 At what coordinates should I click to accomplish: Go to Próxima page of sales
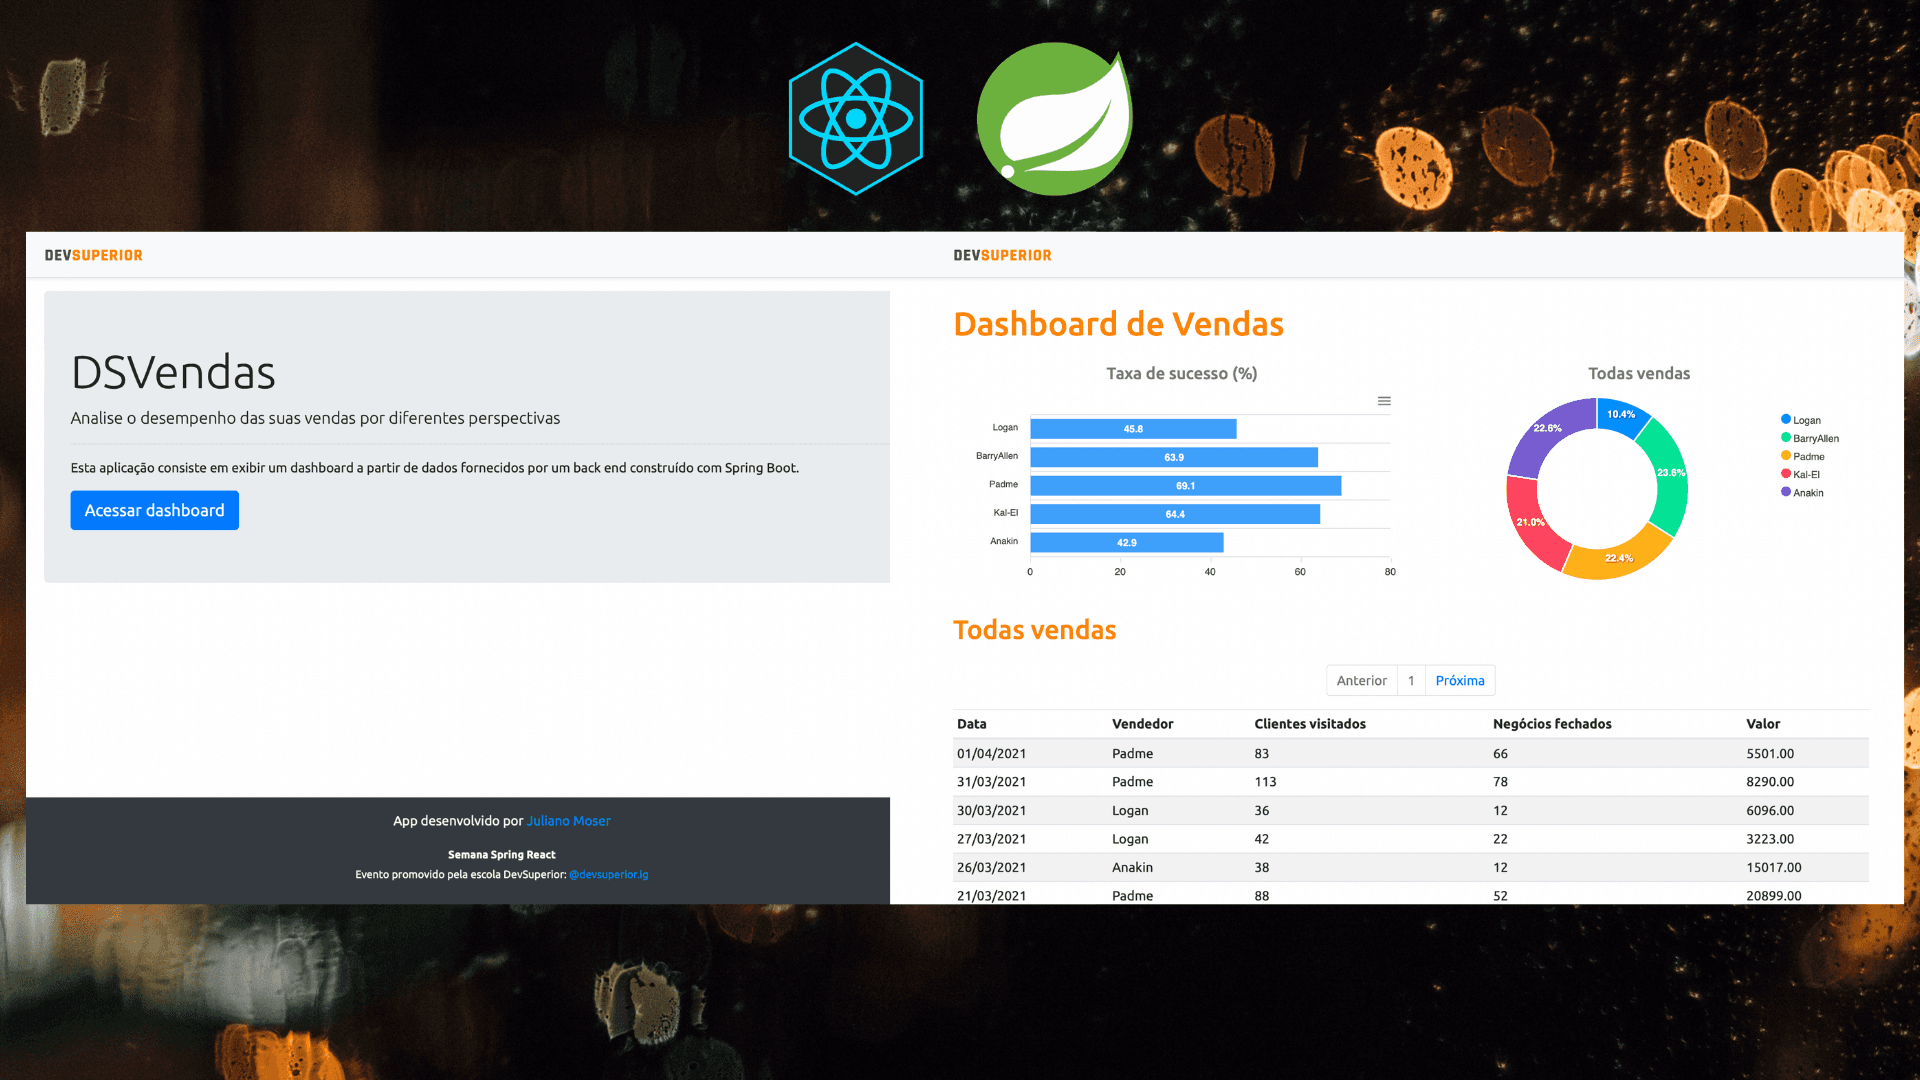pos(1460,680)
